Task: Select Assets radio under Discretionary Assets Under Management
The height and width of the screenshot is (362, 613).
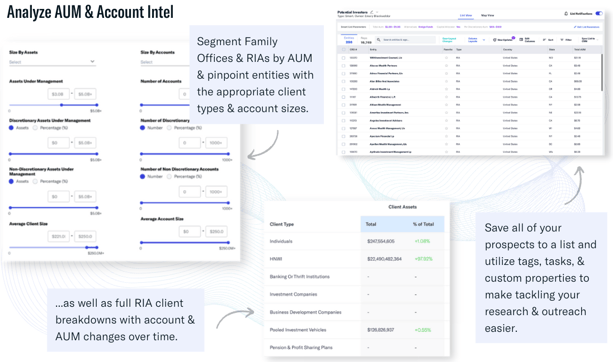Action: pyautogui.click(x=11, y=128)
